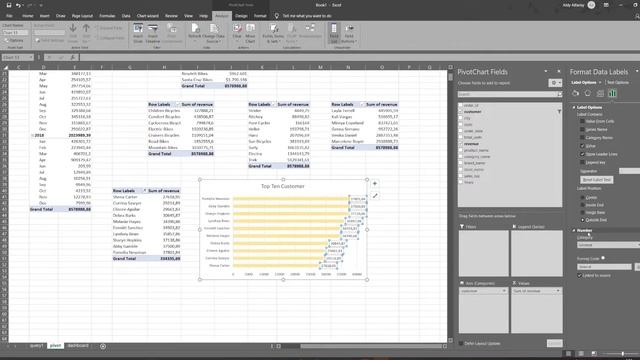Enable Value From Cells checkbox
640x360 pixels.
point(582,121)
